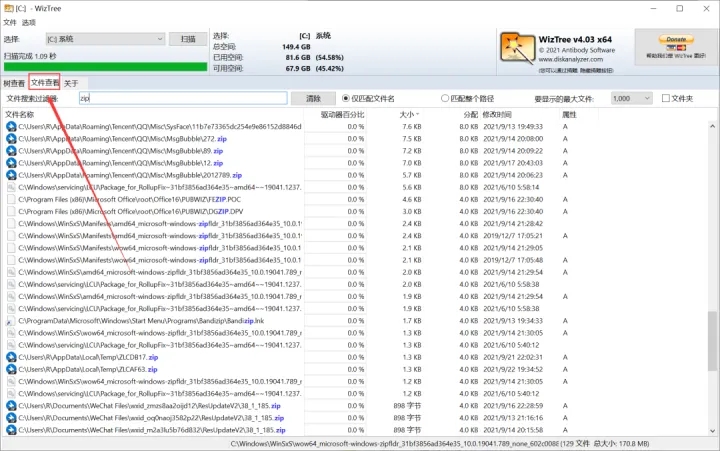The height and width of the screenshot is (451, 720).
Task: Click the shortcut icon beside Bandizip.lnk
Action: (11, 321)
